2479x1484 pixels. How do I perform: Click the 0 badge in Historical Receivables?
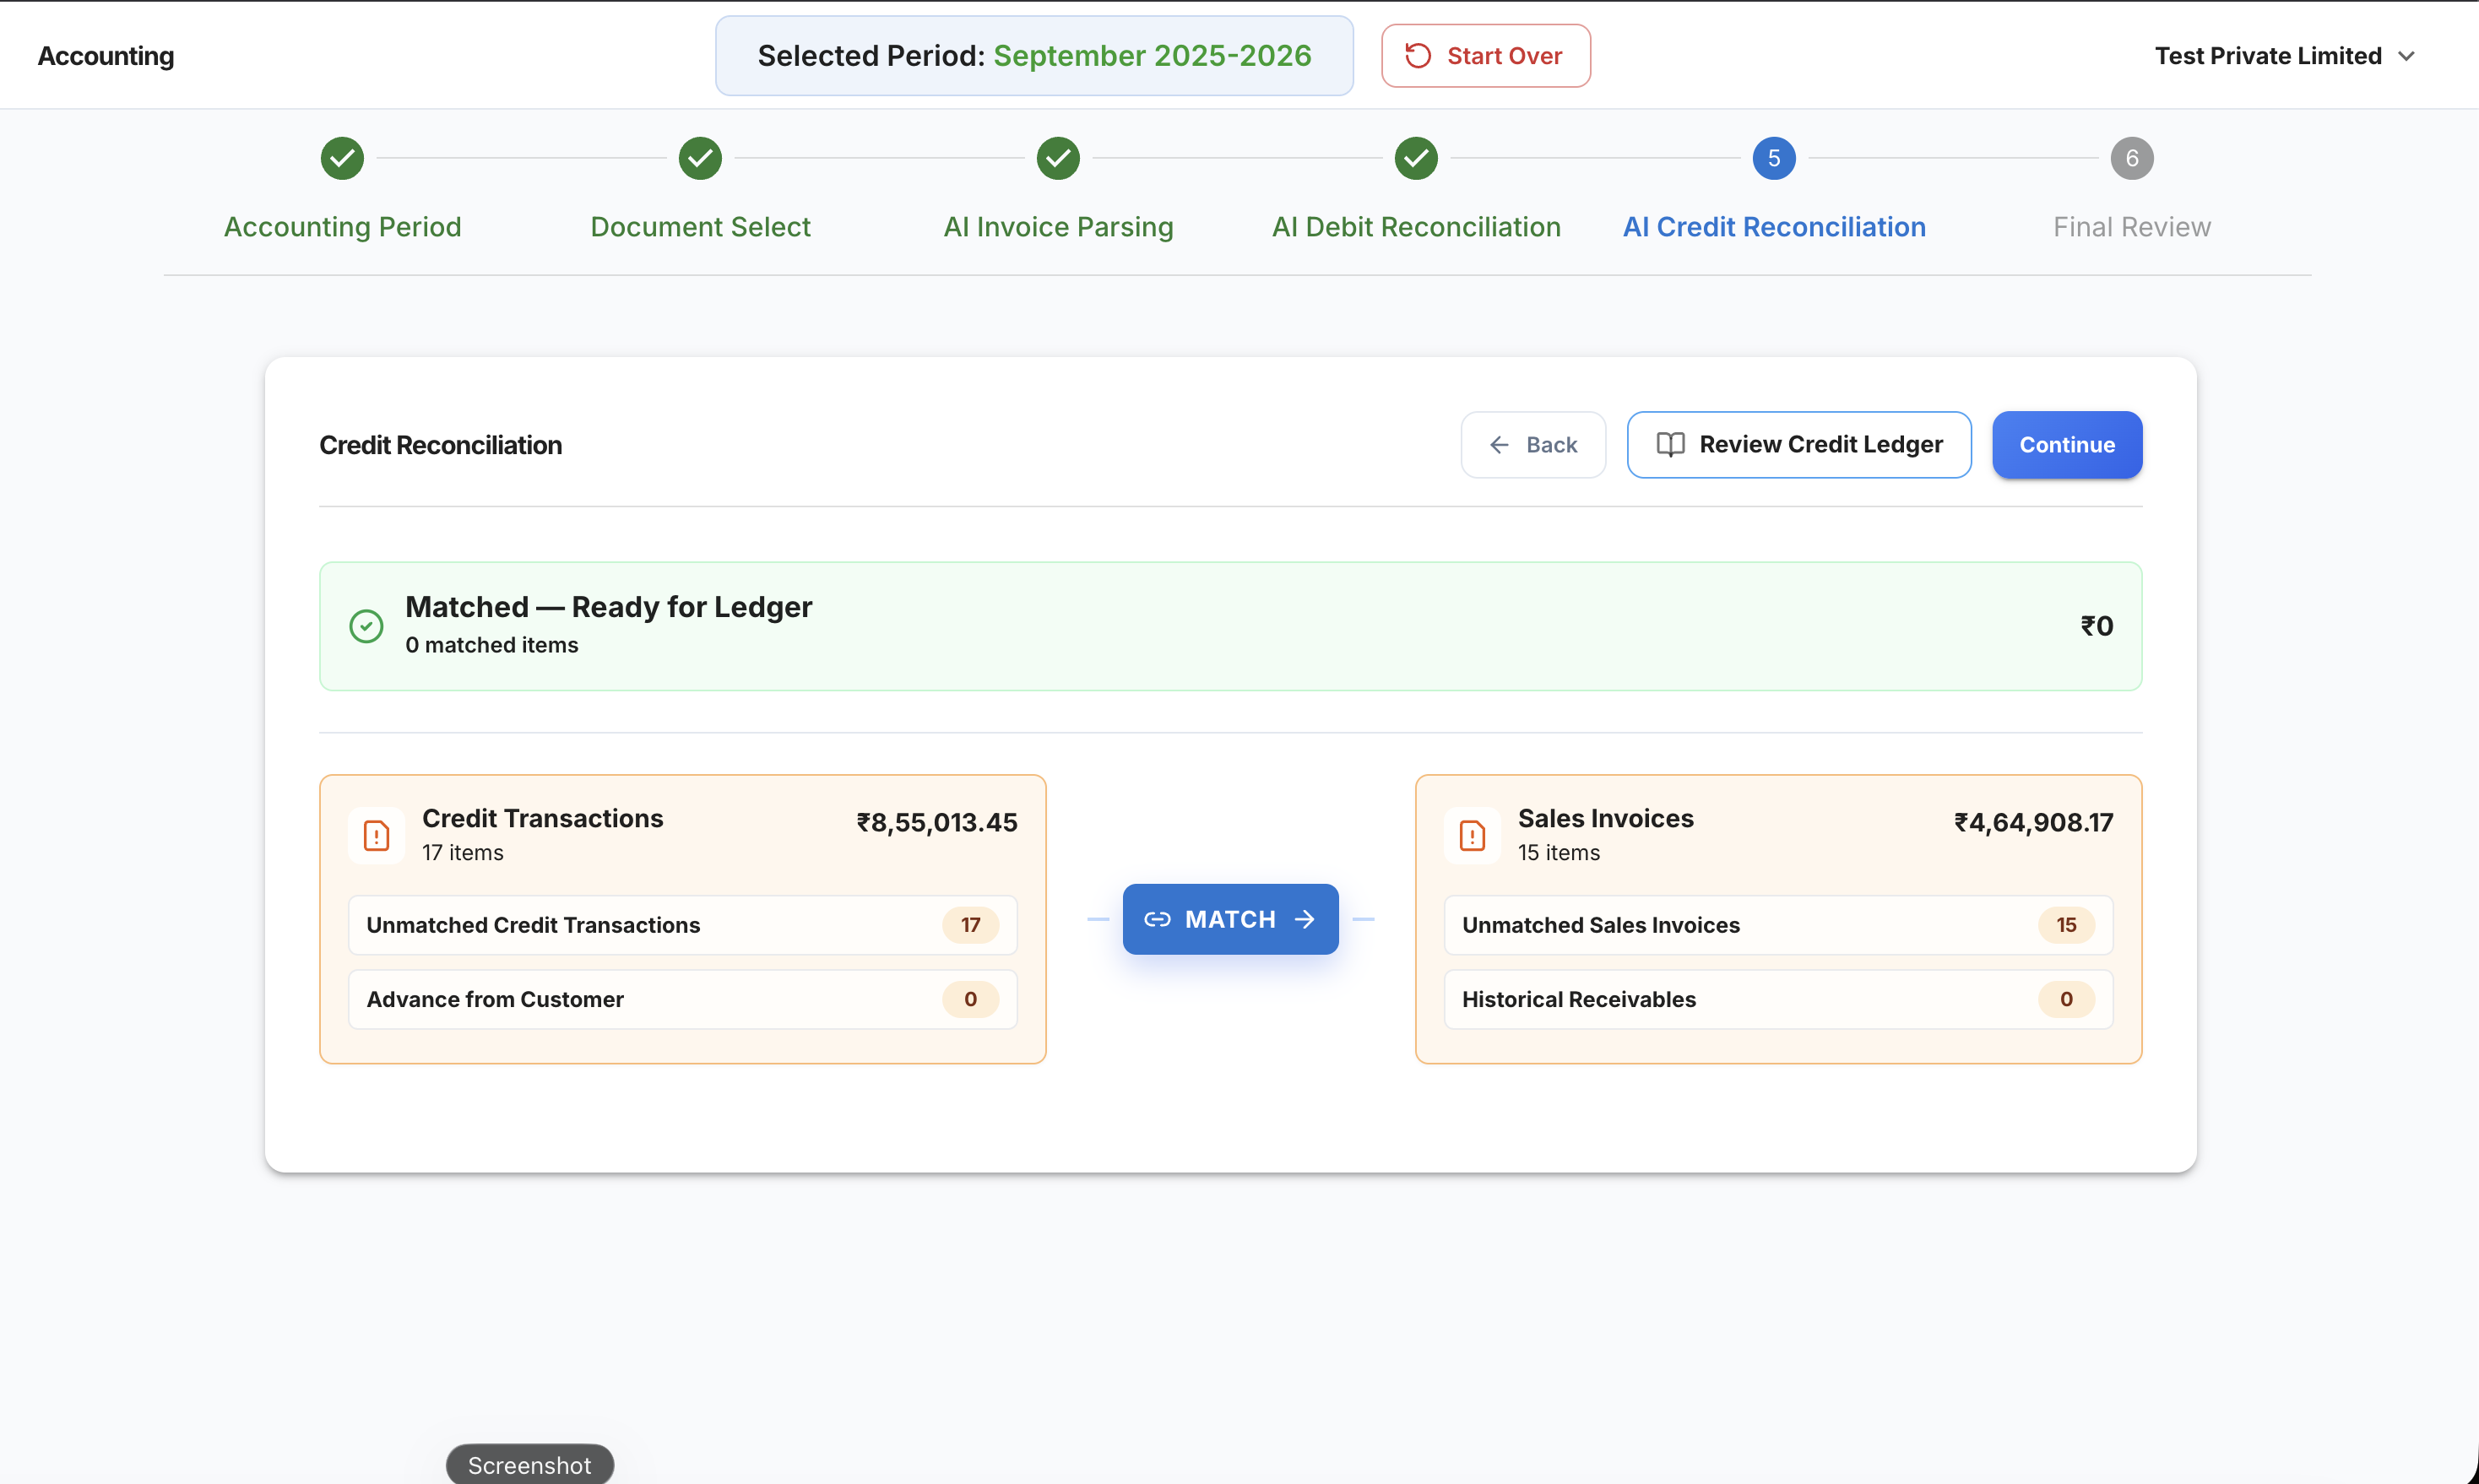click(2066, 999)
